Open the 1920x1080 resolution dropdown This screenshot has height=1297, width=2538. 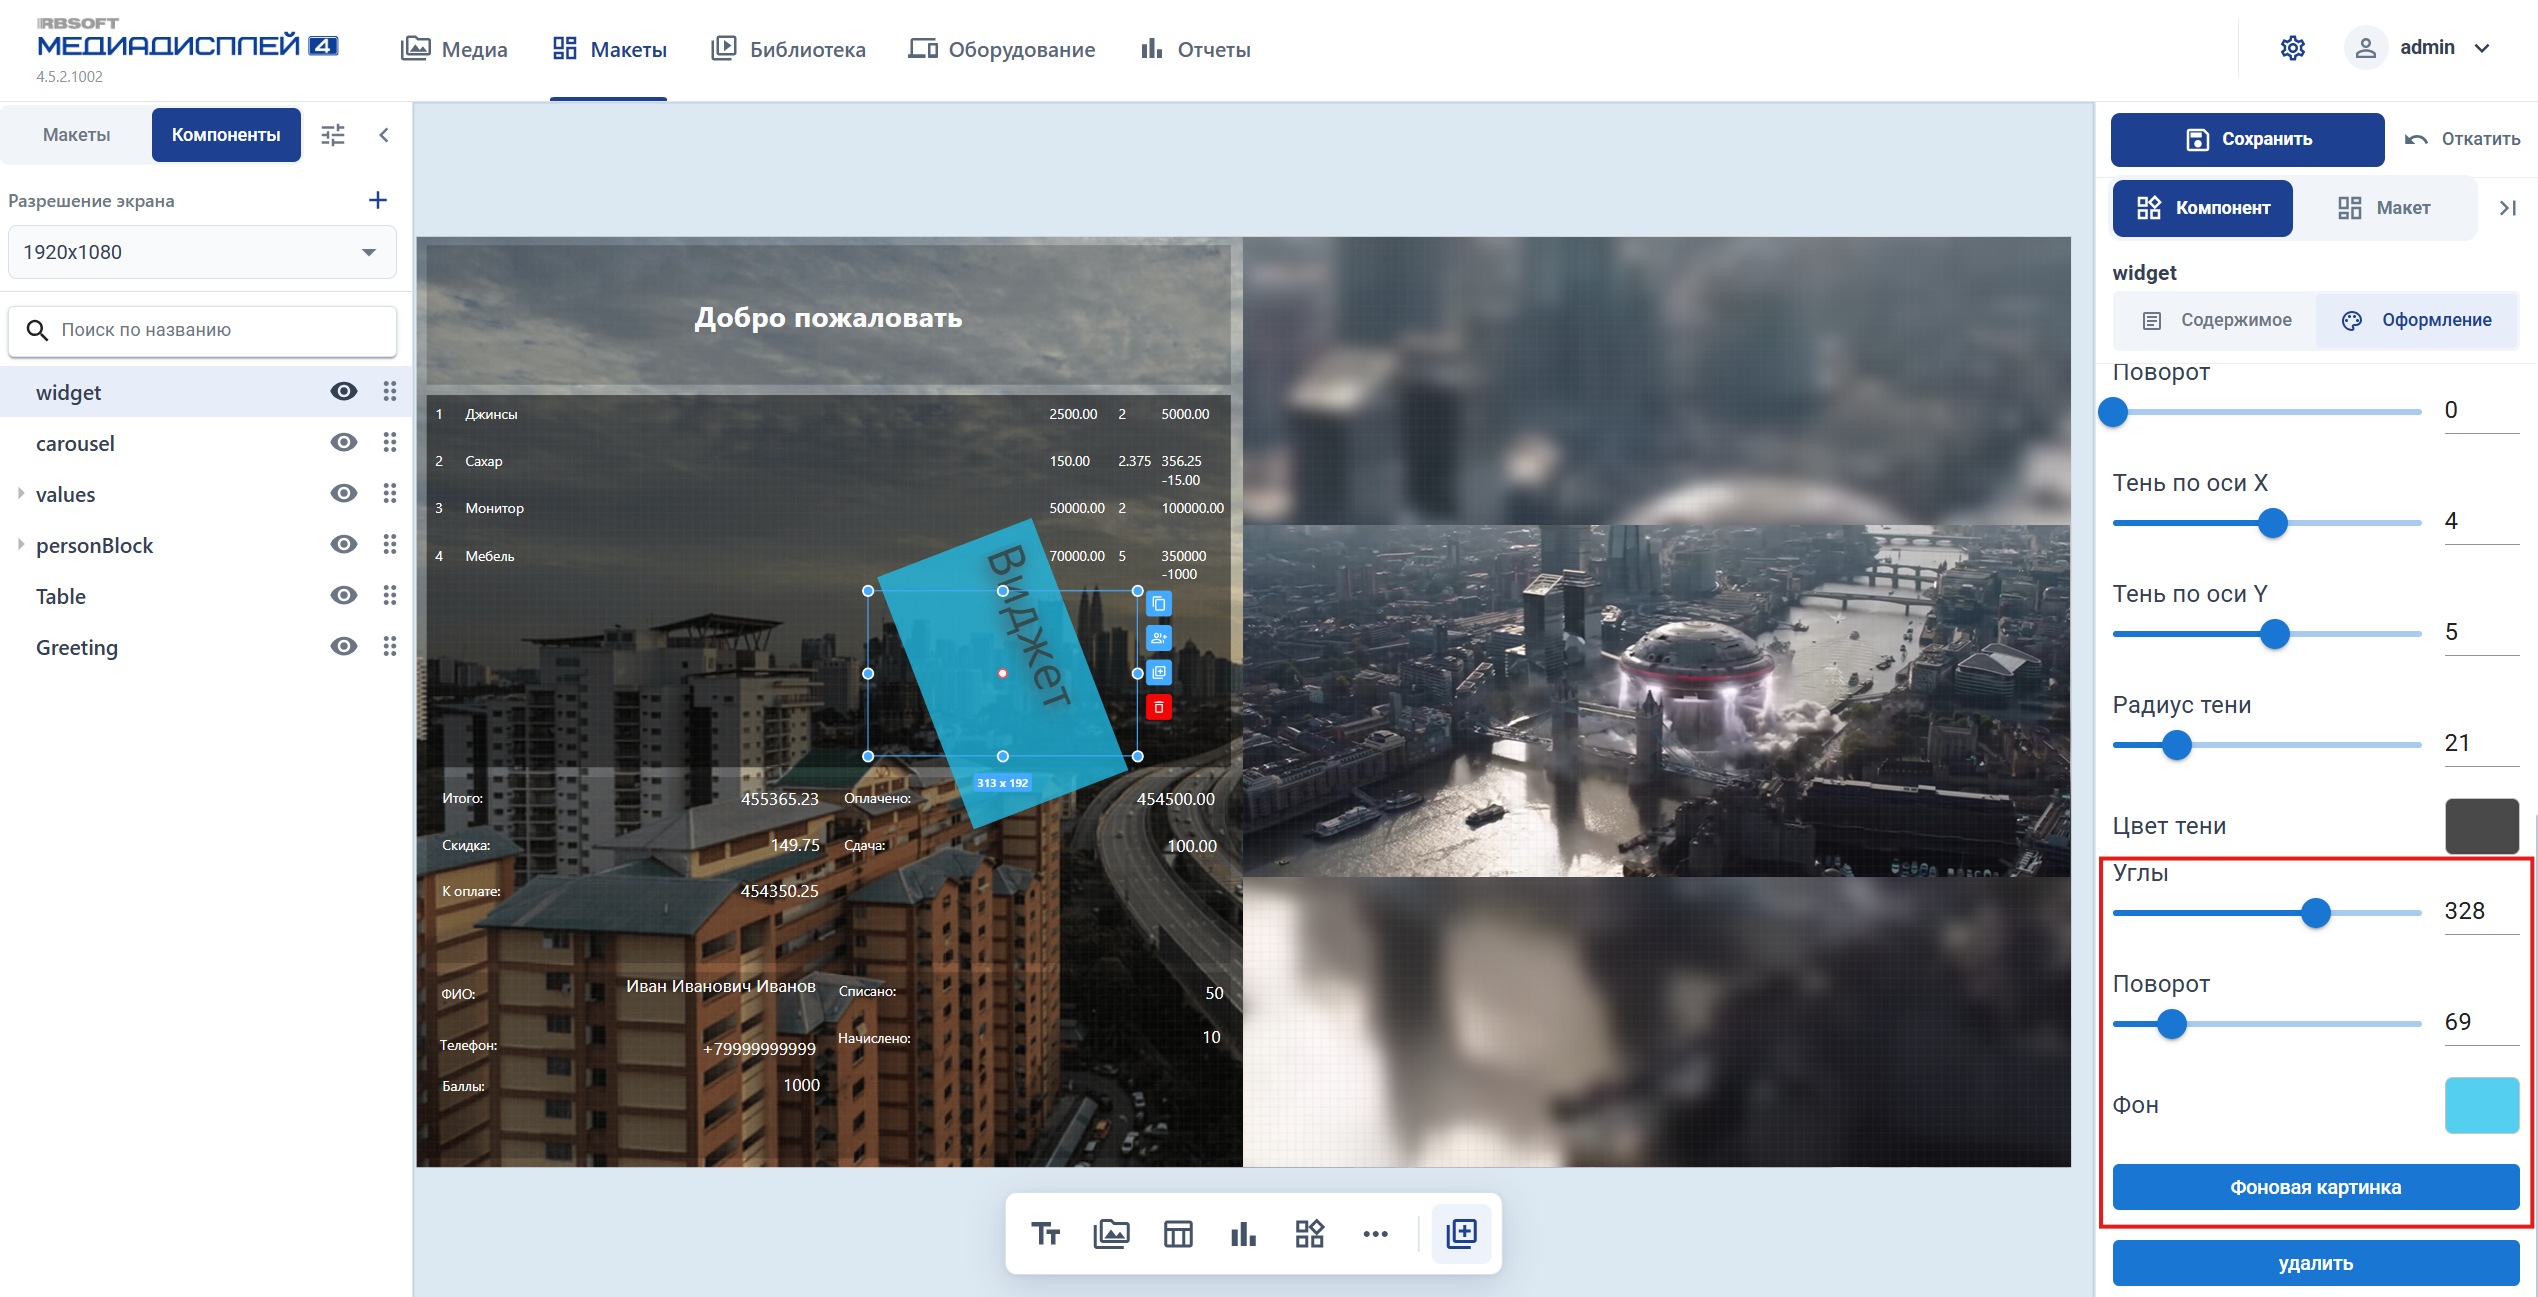[202, 252]
